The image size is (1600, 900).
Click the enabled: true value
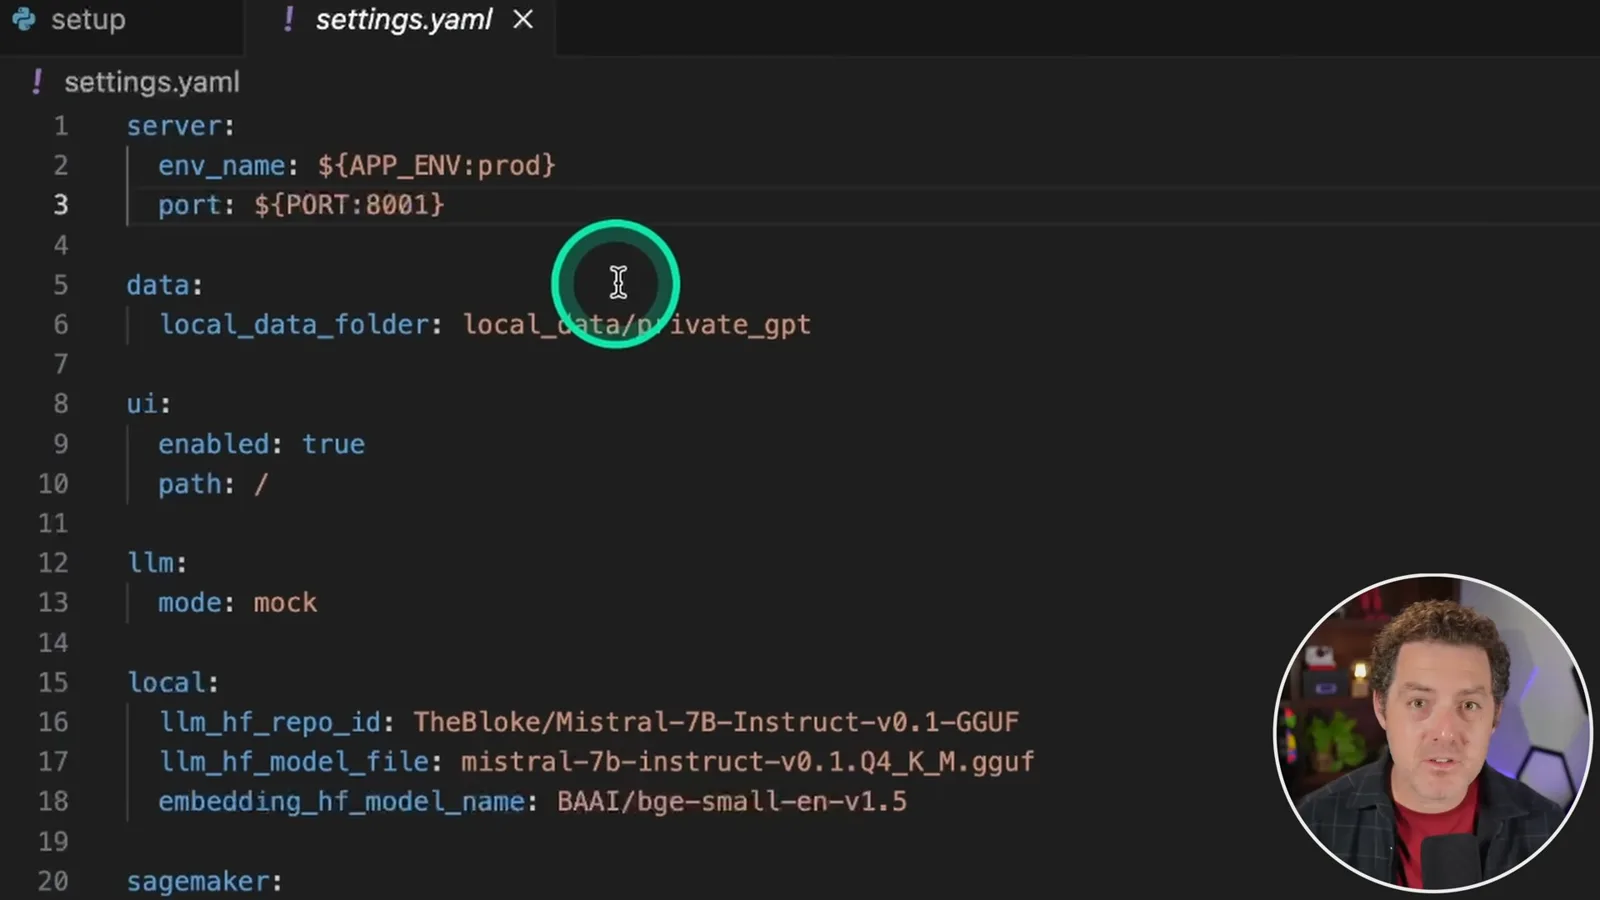click(333, 444)
